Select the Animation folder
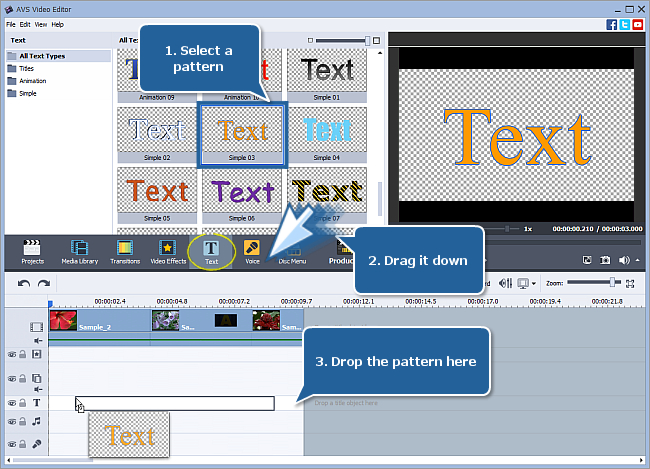This screenshot has height=469, width=650. click(x=32, y=81)
